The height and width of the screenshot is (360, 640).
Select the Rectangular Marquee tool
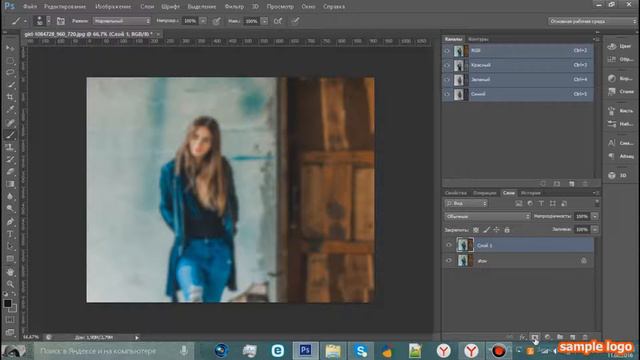pos(10,61)
